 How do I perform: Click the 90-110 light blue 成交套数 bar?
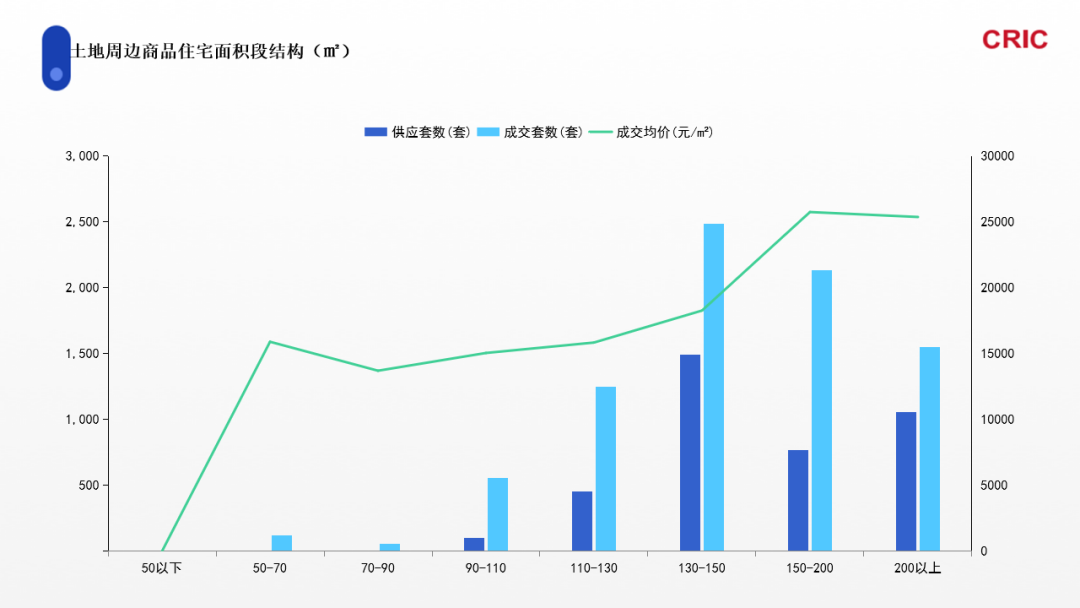point(498,514)
